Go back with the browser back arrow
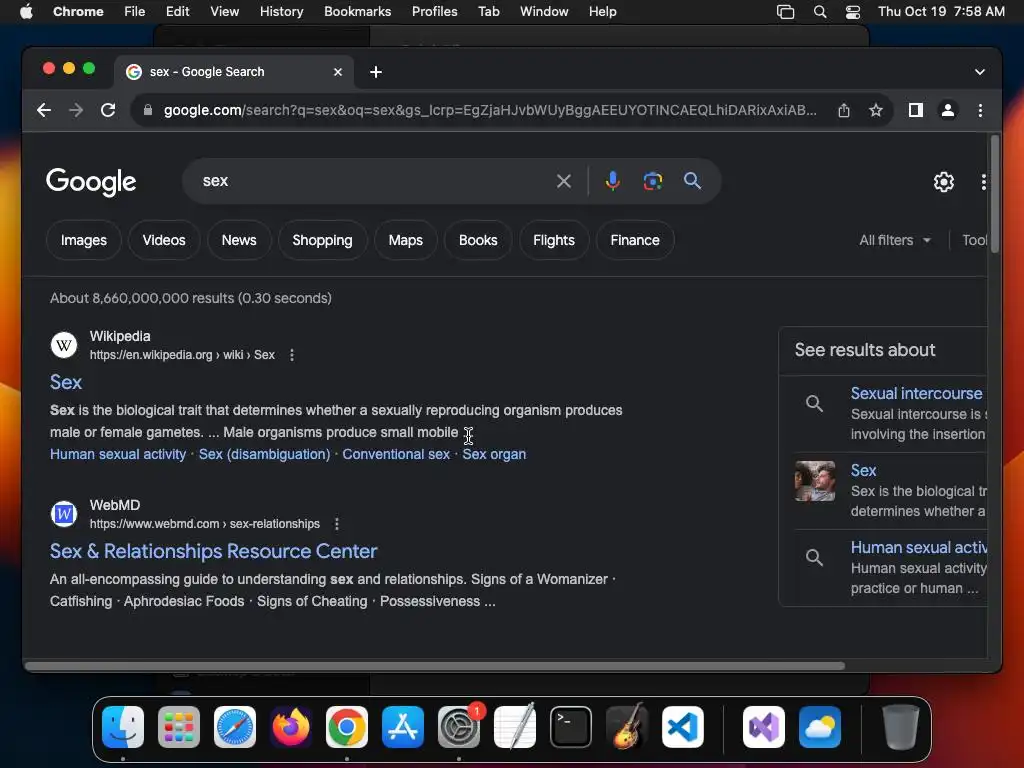 [44, 110]
